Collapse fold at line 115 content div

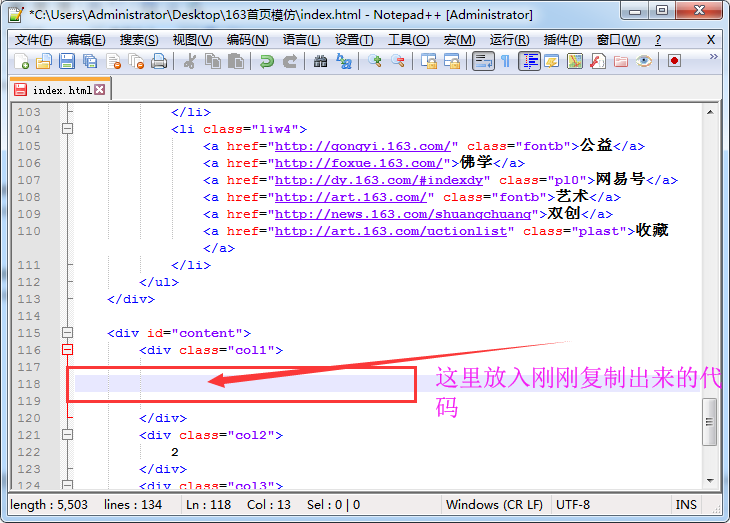point(68,333)
